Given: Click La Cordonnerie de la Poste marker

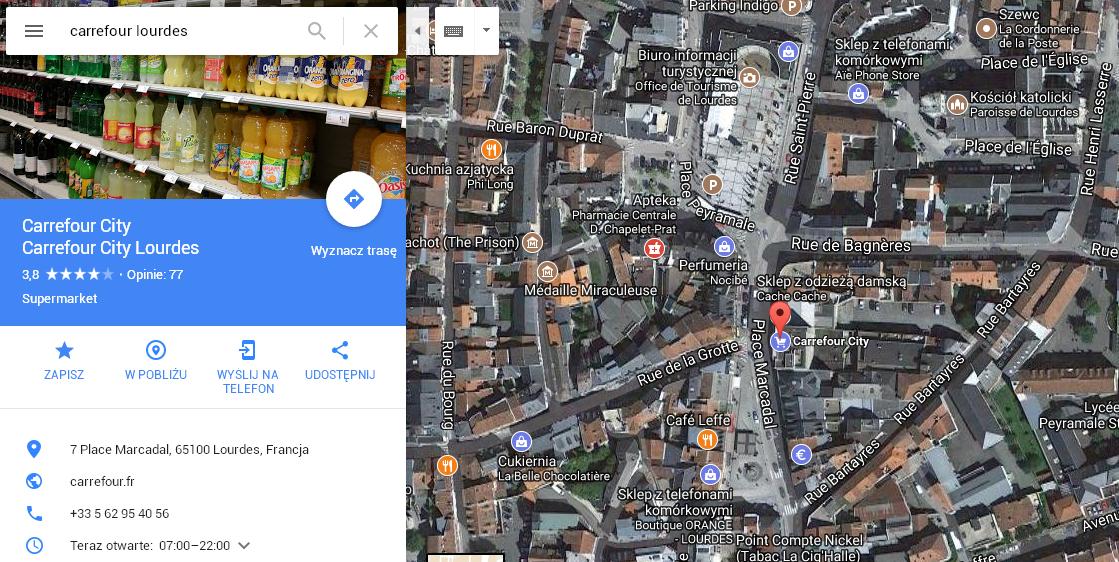Looking at the screenshot, I should click(x=986, y=29).
